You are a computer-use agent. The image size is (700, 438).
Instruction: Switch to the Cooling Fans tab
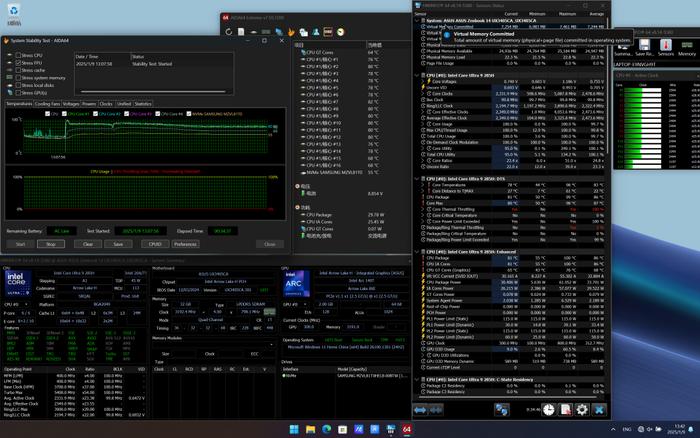pyautogui.click(x=47, y=104)
